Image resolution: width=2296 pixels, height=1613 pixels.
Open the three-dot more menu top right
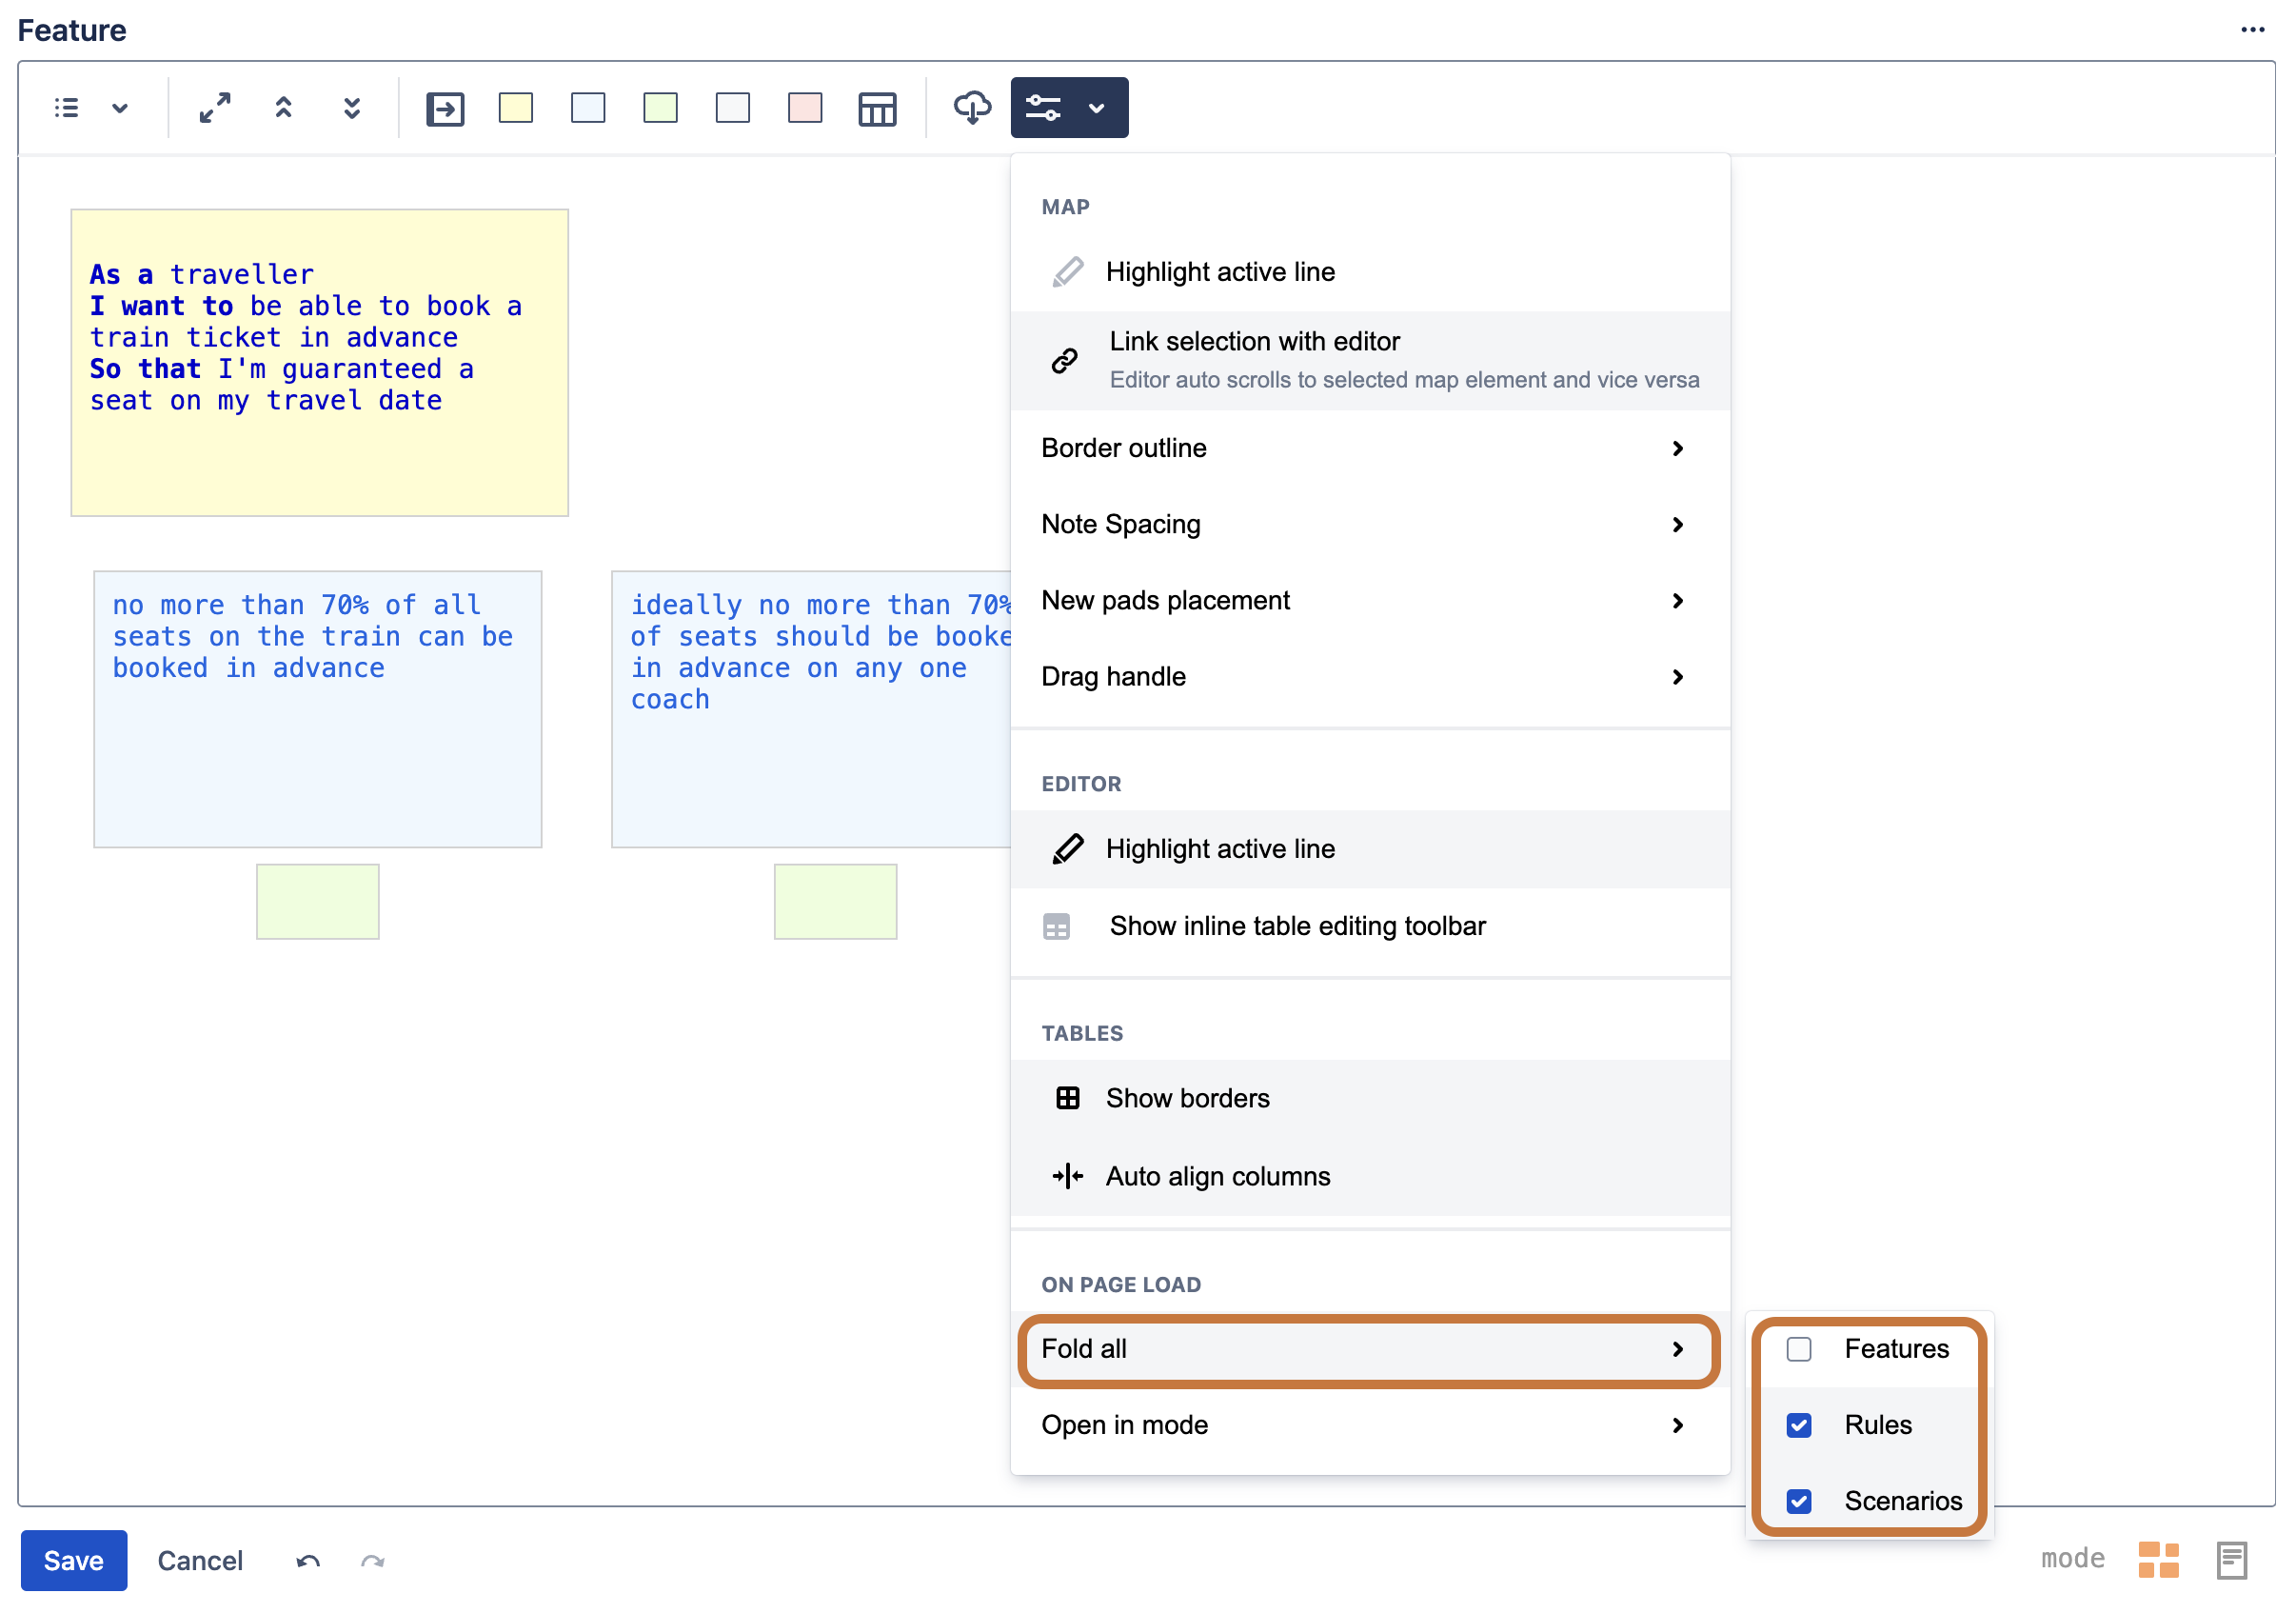2253,30
